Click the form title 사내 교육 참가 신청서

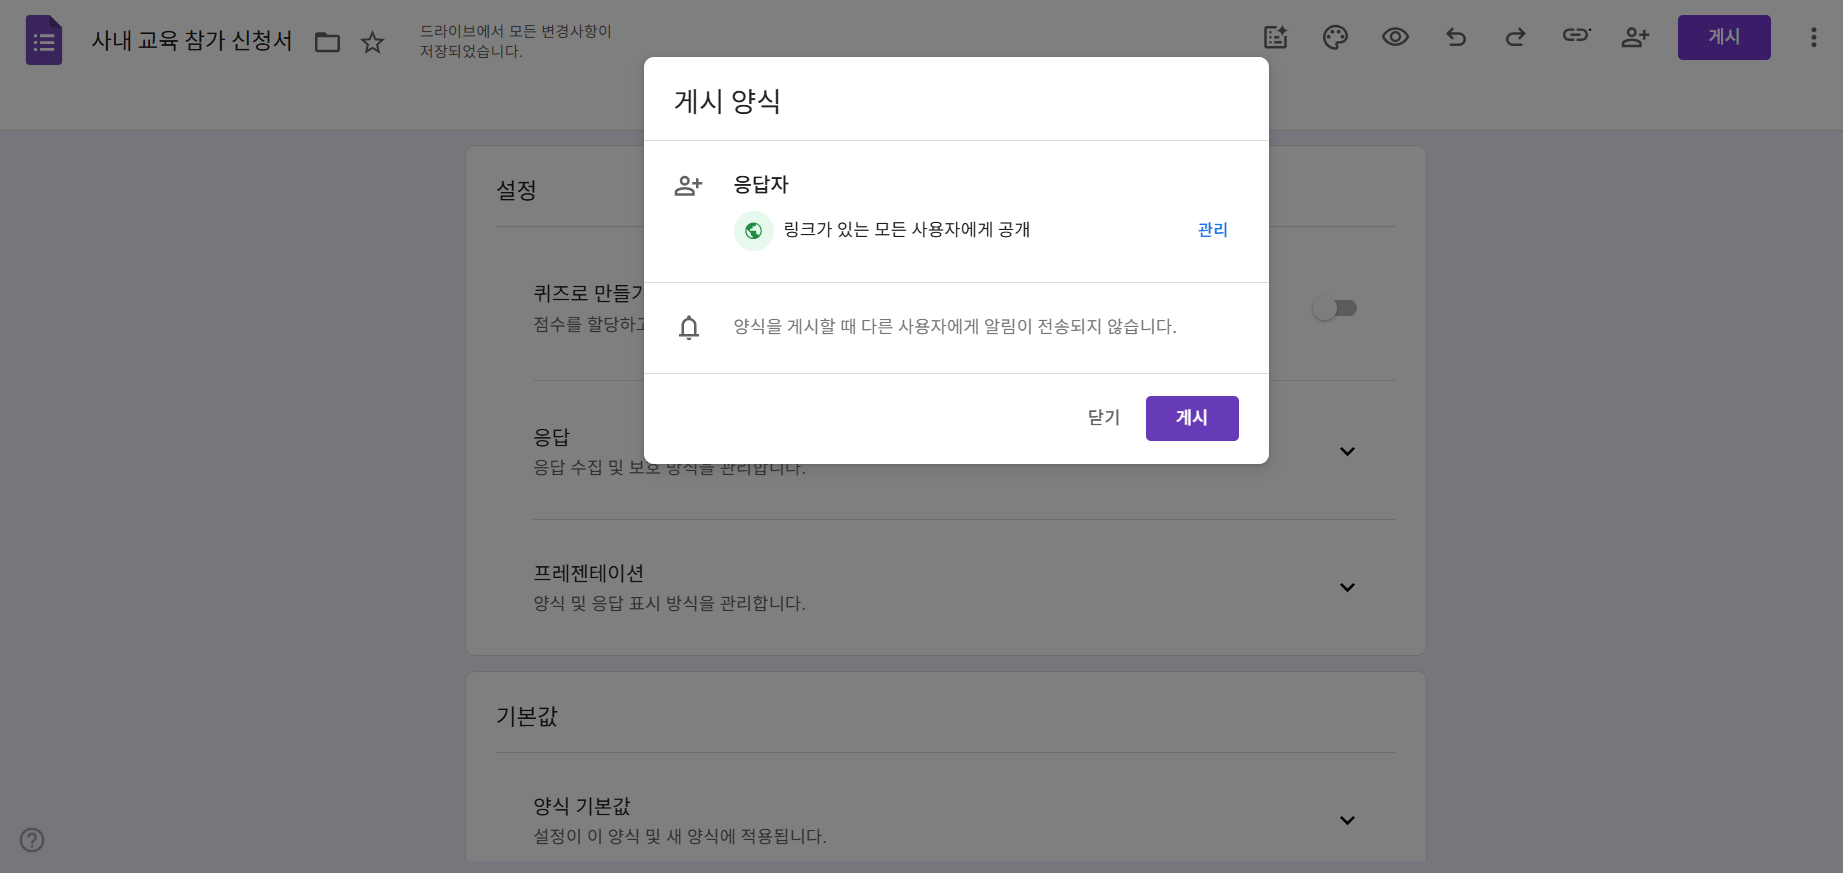click(192, 41)
